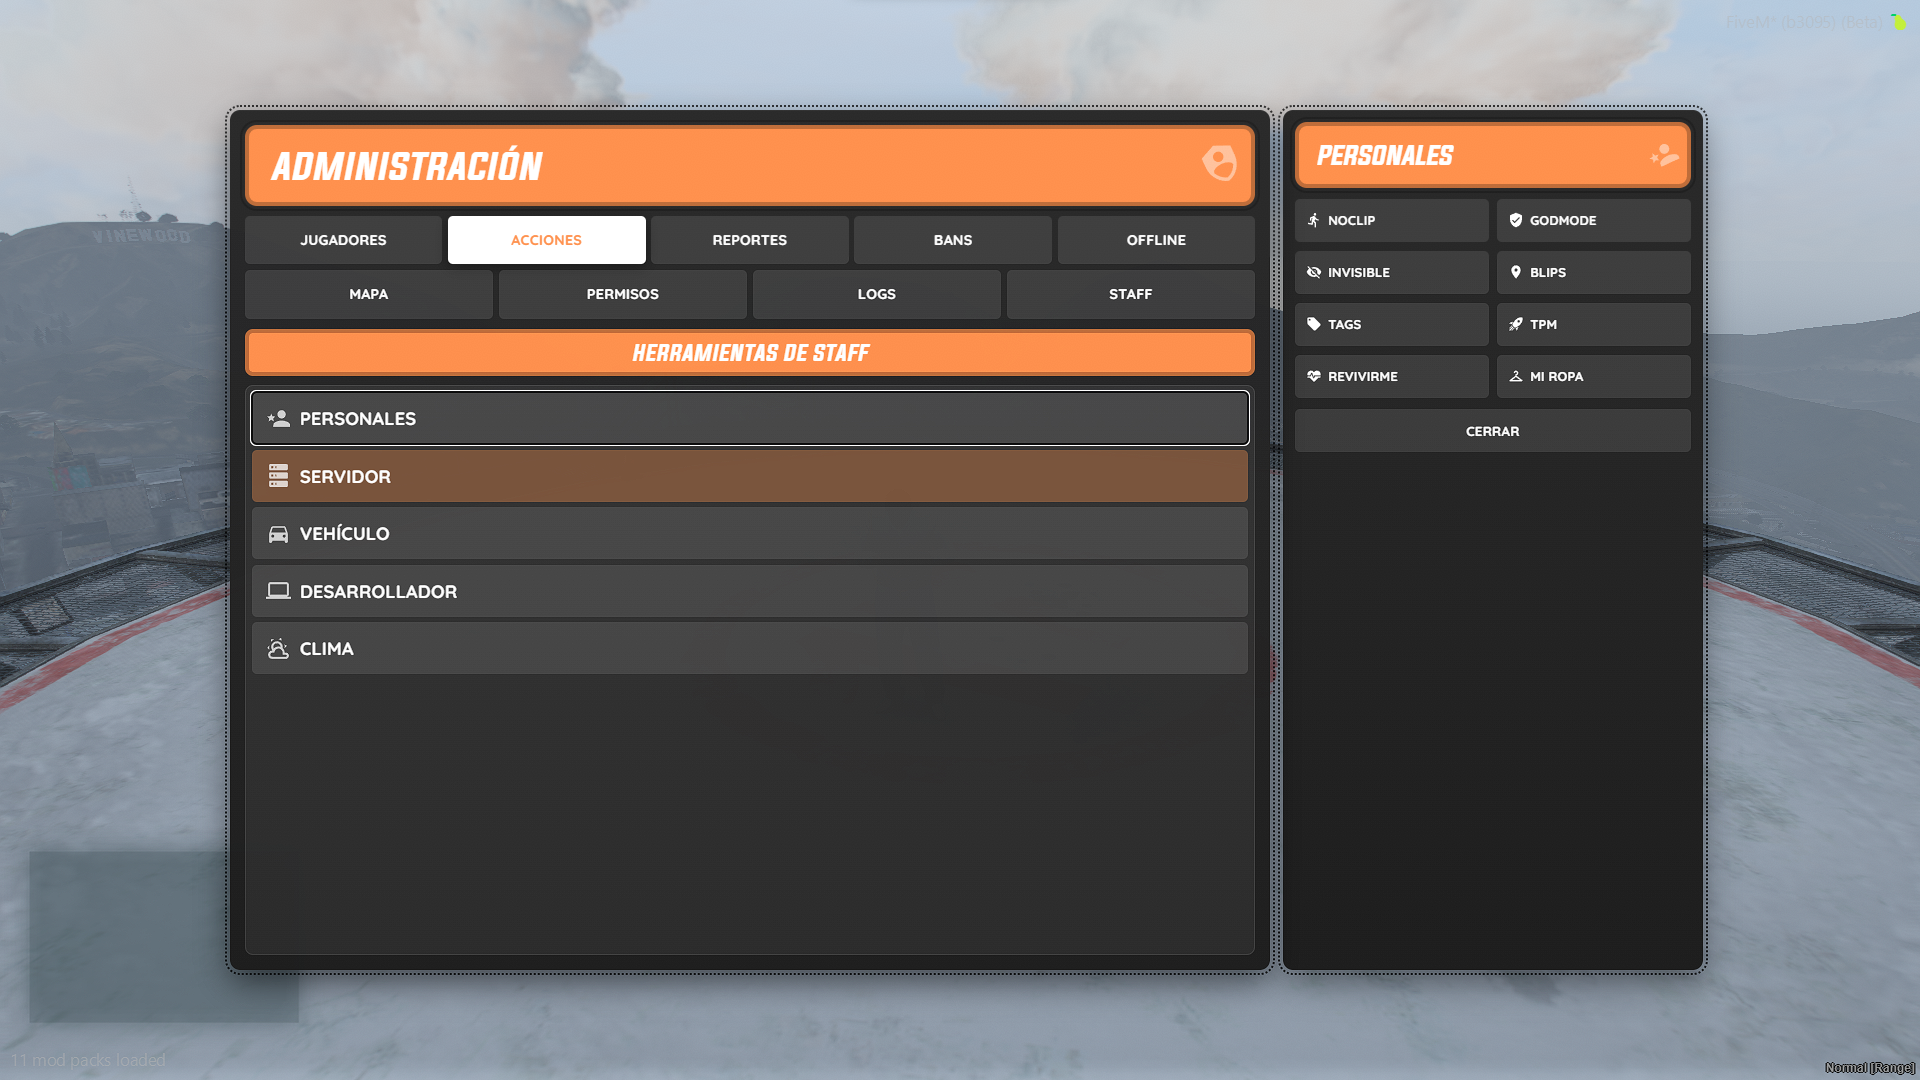1920x1080 pixels.
Task: Switch to the Reportes tab
Action: (749, 240)
